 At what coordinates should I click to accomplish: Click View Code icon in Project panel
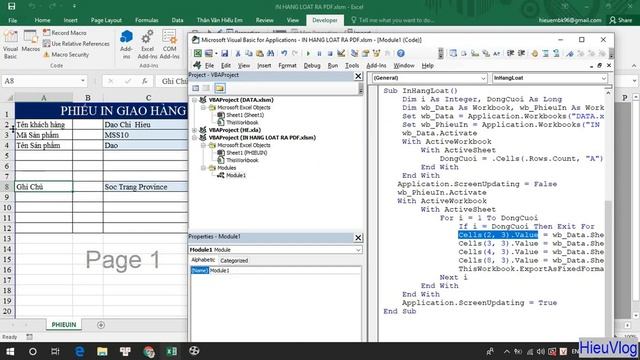point(196,88)
